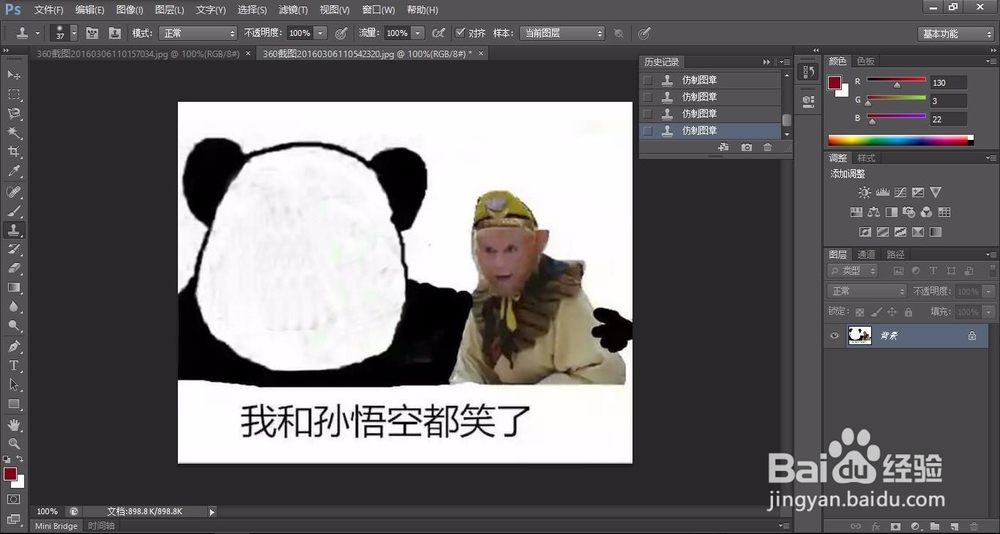Select the Clone Stamp tool in toolbox
Viewport: 1000px width, 534px height.
pyautogui.click(x=14, y=230)
